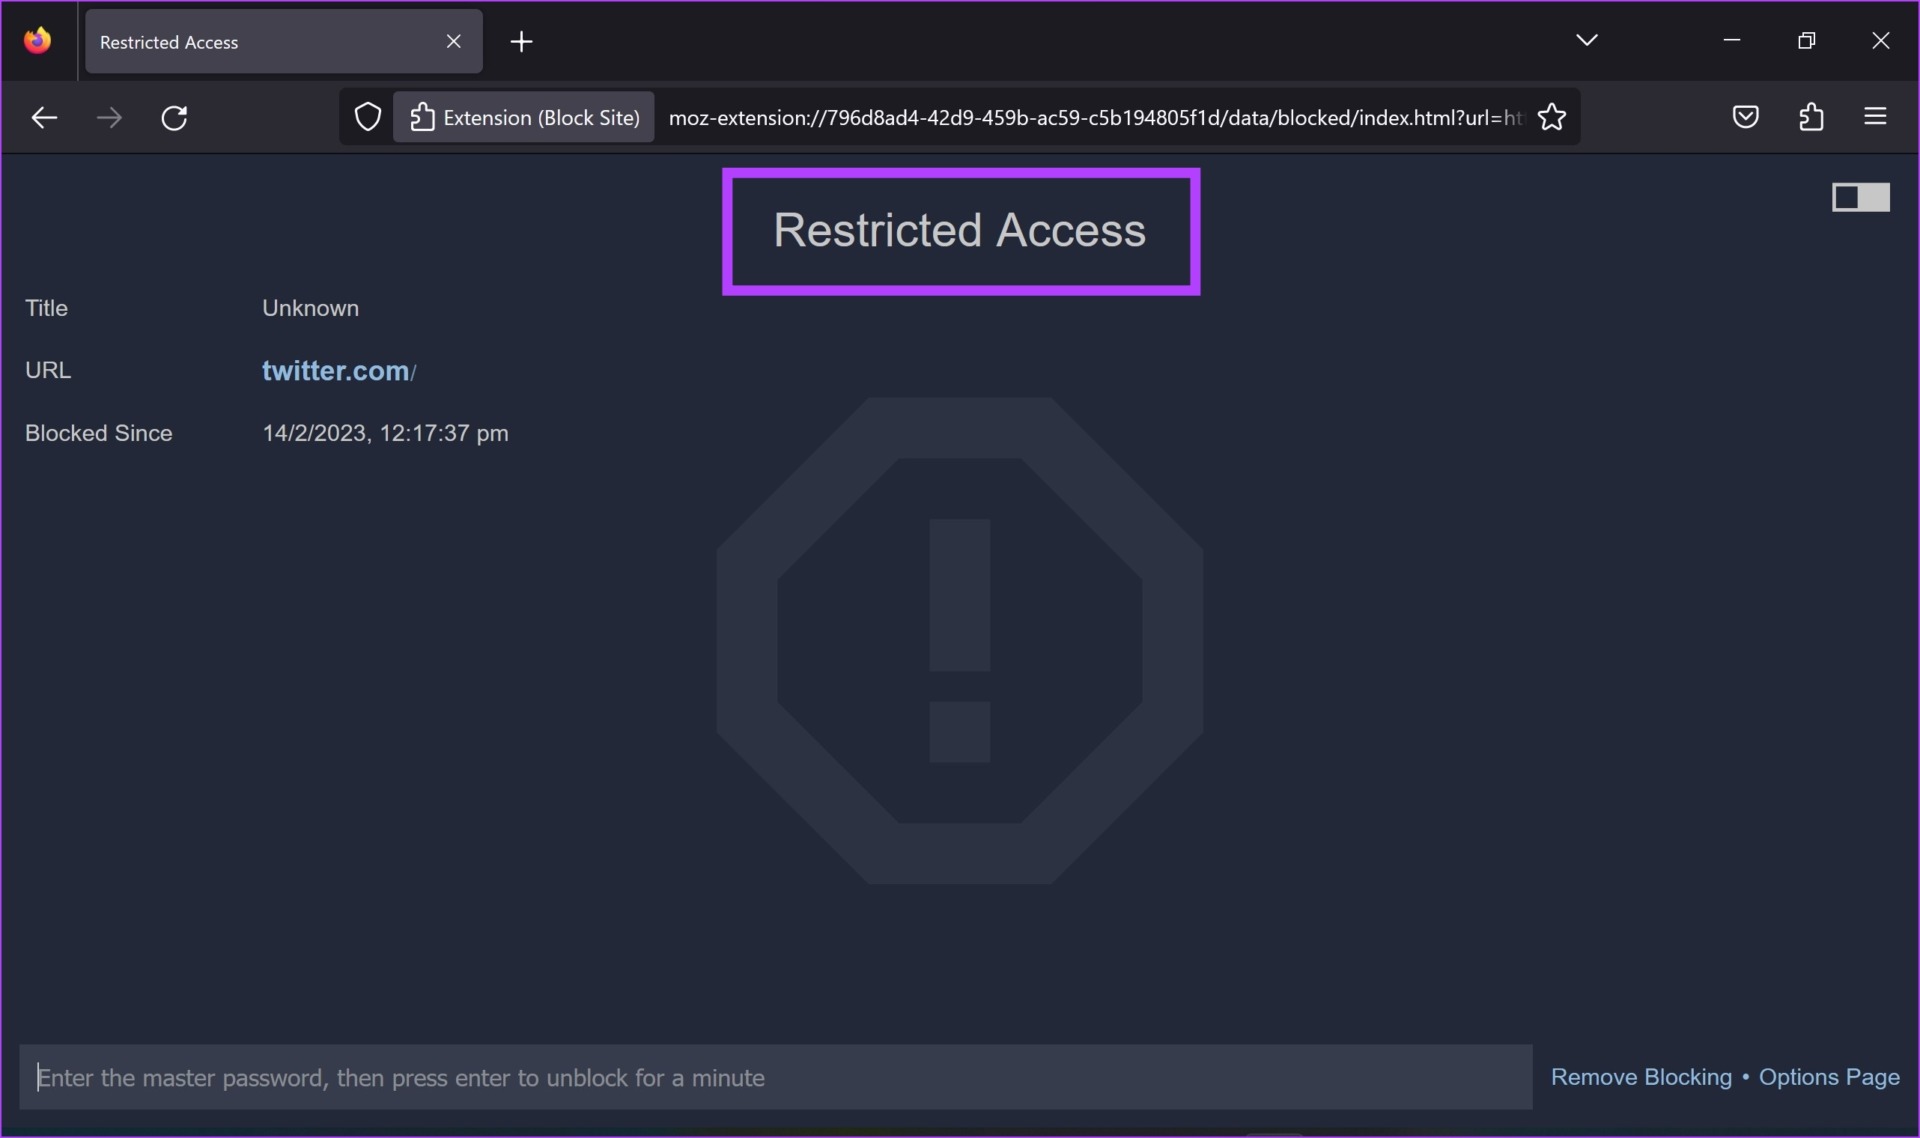The width and height of the screenshot is (1920, 1138).
Task: Open the Extensions puzzle icon
Action: [1811, 117]
